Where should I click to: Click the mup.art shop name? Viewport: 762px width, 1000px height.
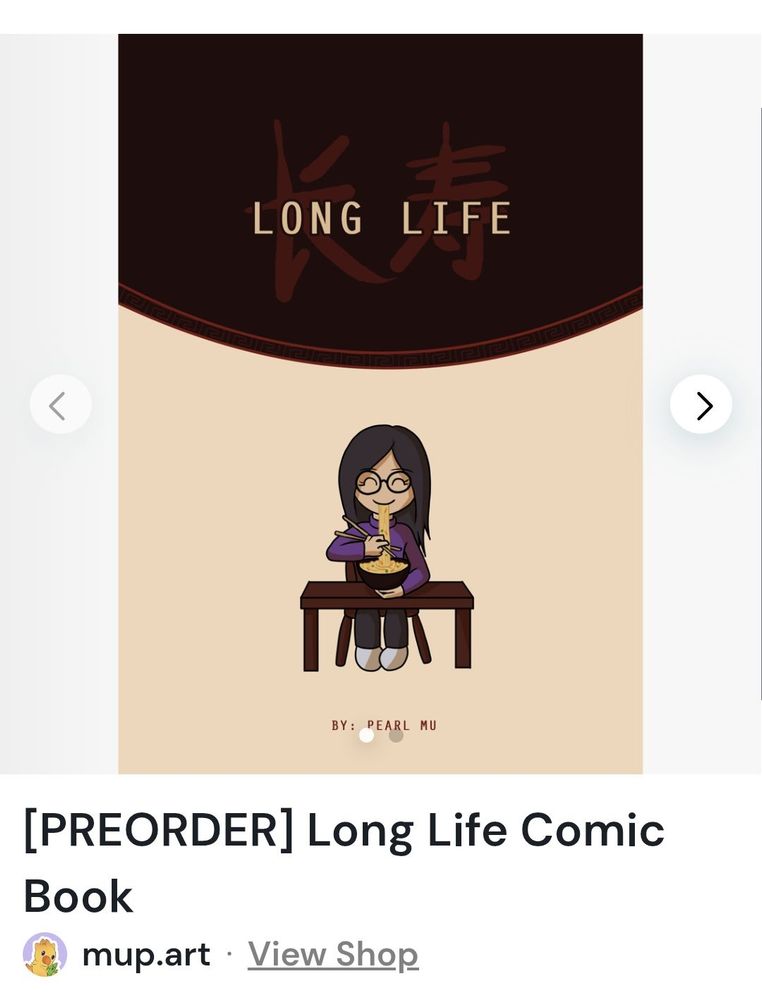coord(146,955)
